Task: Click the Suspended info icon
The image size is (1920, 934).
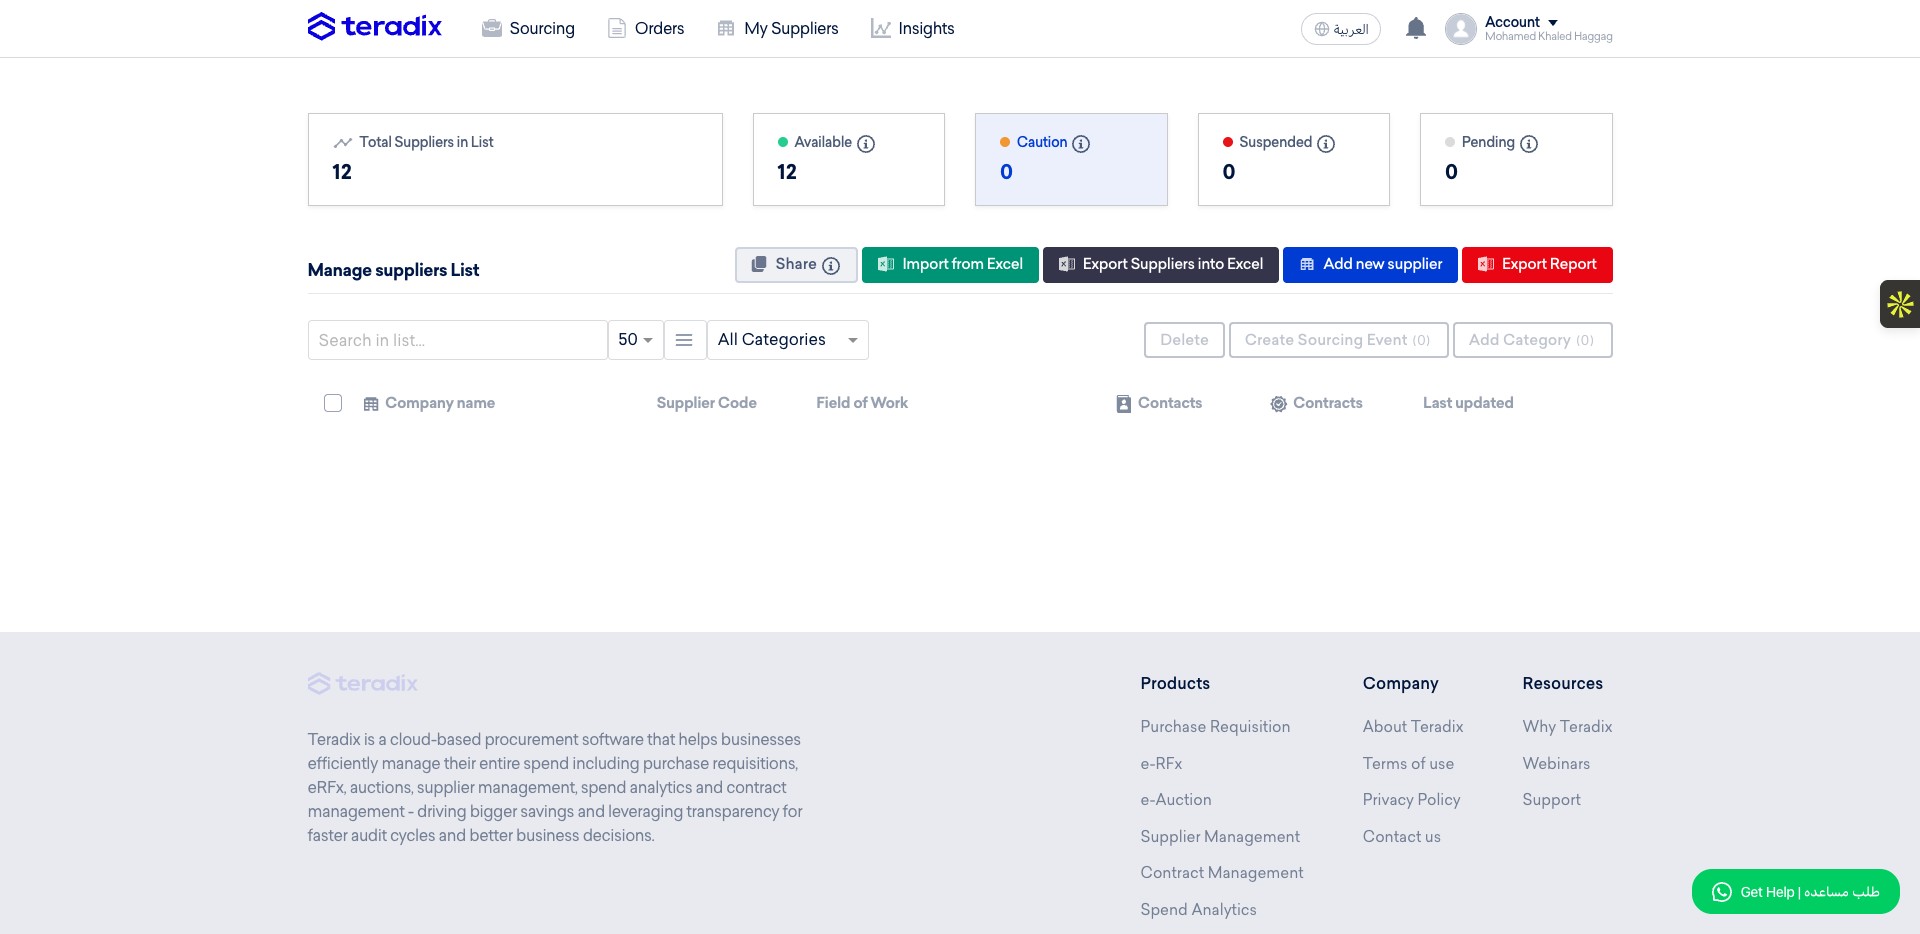Action: pyautogui.click(x=1326, y=143)
